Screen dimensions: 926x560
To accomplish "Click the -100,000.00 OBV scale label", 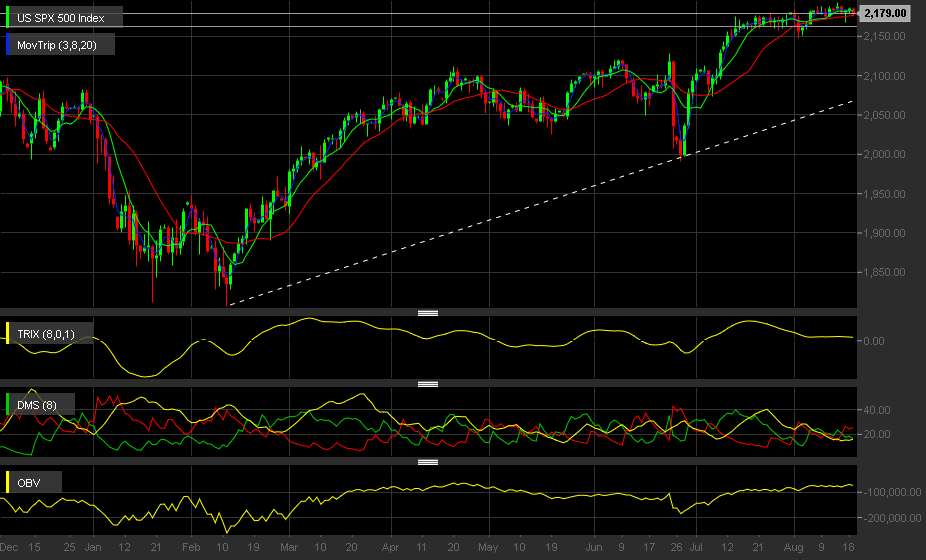I will [x=892, y=492].
